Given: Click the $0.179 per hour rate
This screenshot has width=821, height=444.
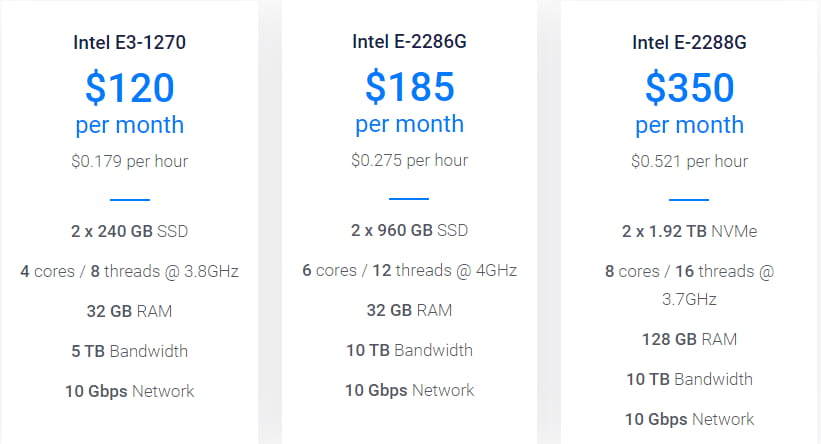Looking at the screenshot, I should (129, 160).
